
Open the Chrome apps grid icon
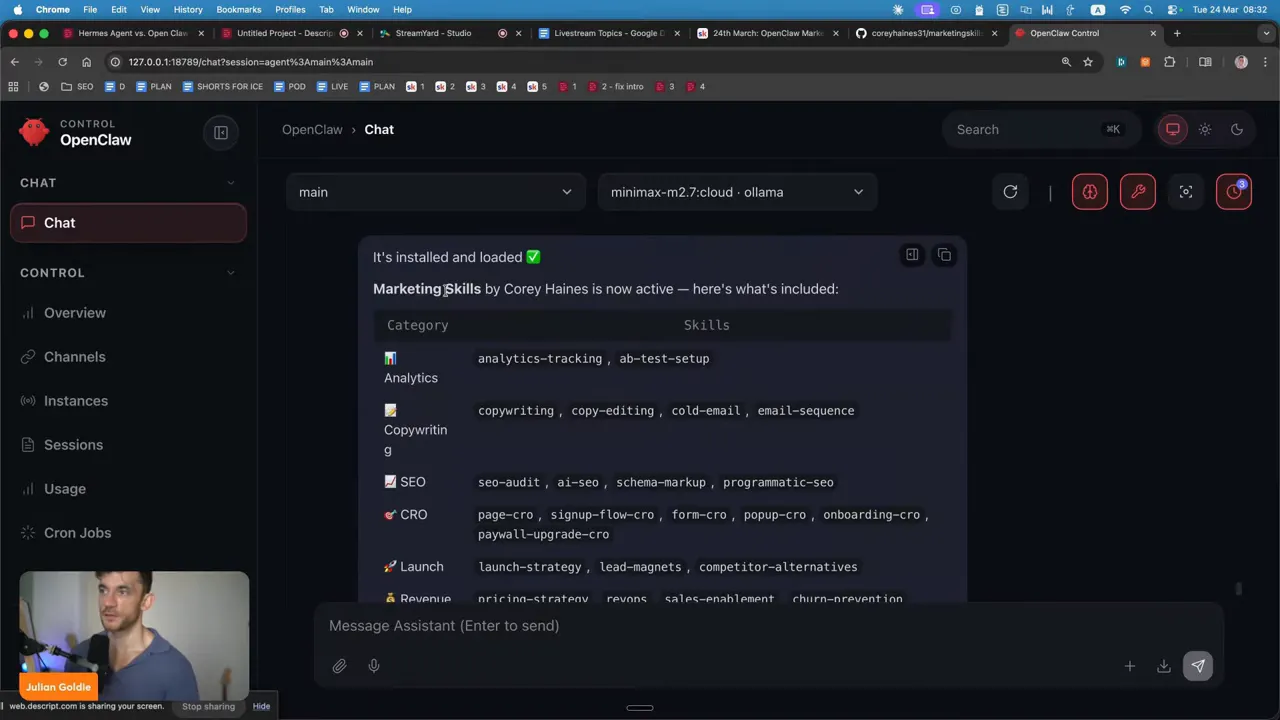pyautogui.click(x=13, y=87)
